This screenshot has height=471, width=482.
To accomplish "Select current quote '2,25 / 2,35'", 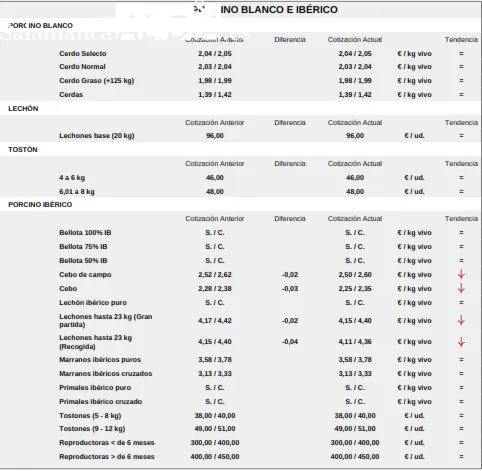I will [x=355, y=289].
